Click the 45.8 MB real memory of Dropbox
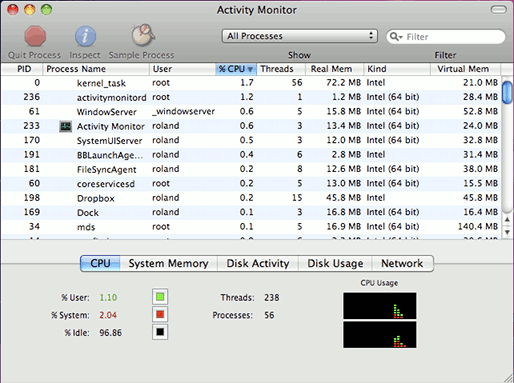The image size is (514, 383). (344, 198)
